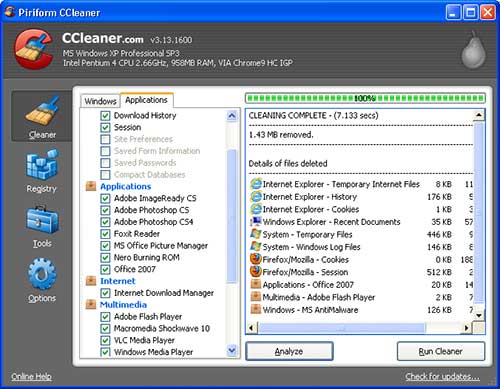
Task: Click the horizontal scrollbar of the results
Action: pos(359,328)
